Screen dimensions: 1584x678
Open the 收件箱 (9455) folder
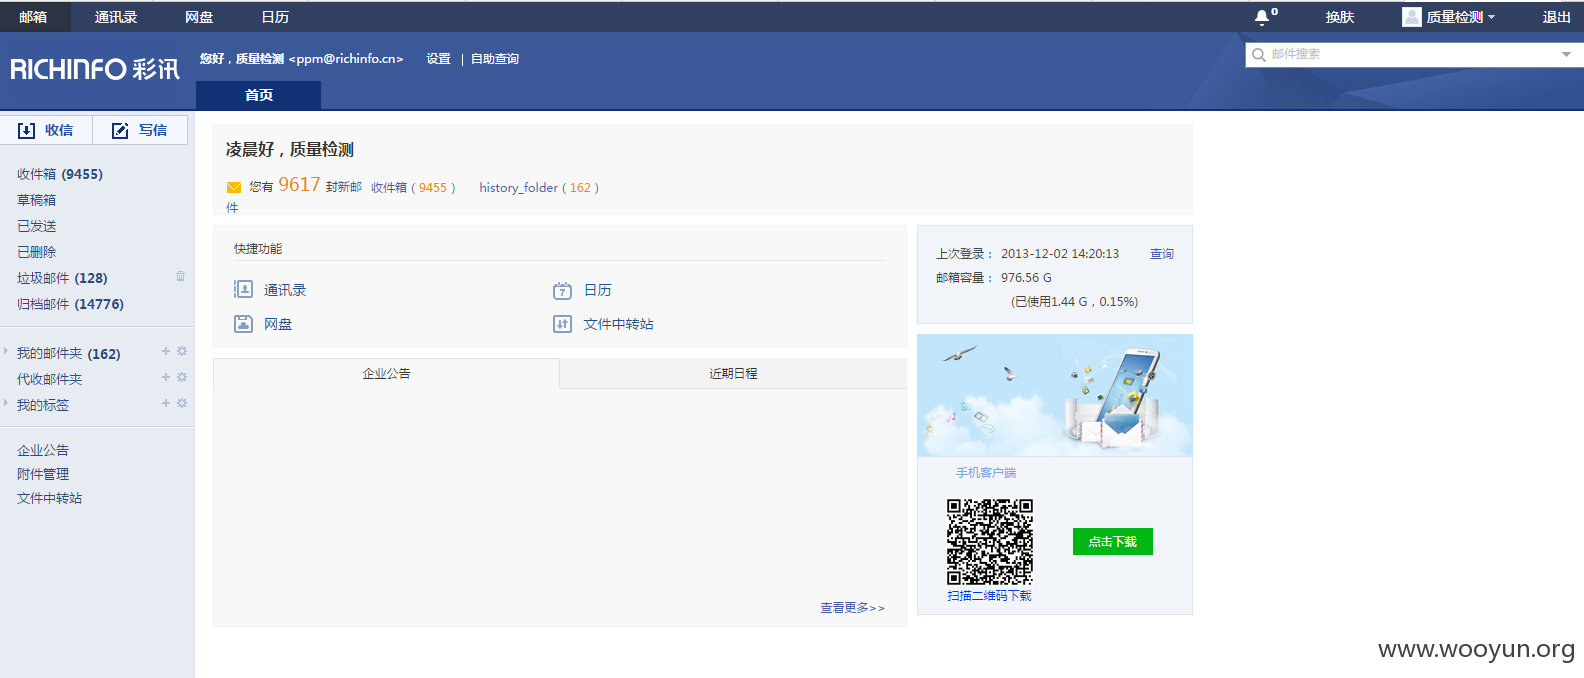point(60,174)
